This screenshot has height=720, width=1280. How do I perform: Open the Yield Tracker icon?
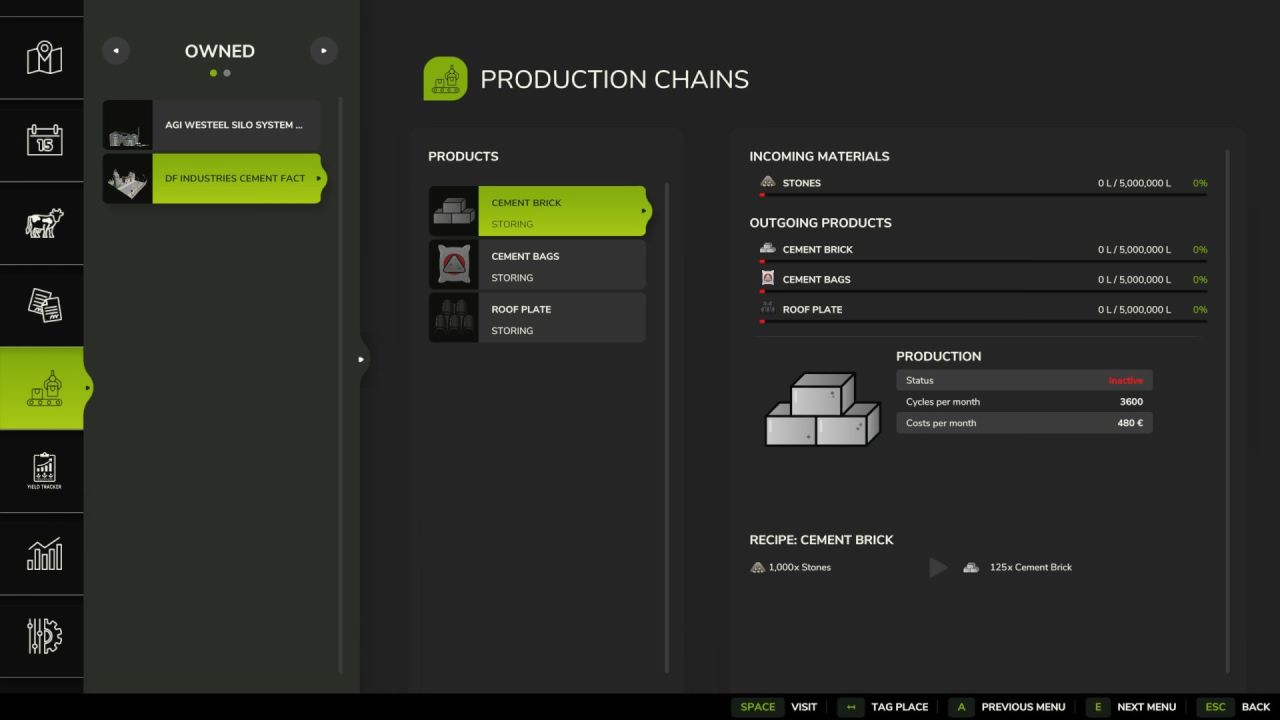point(43,471)
